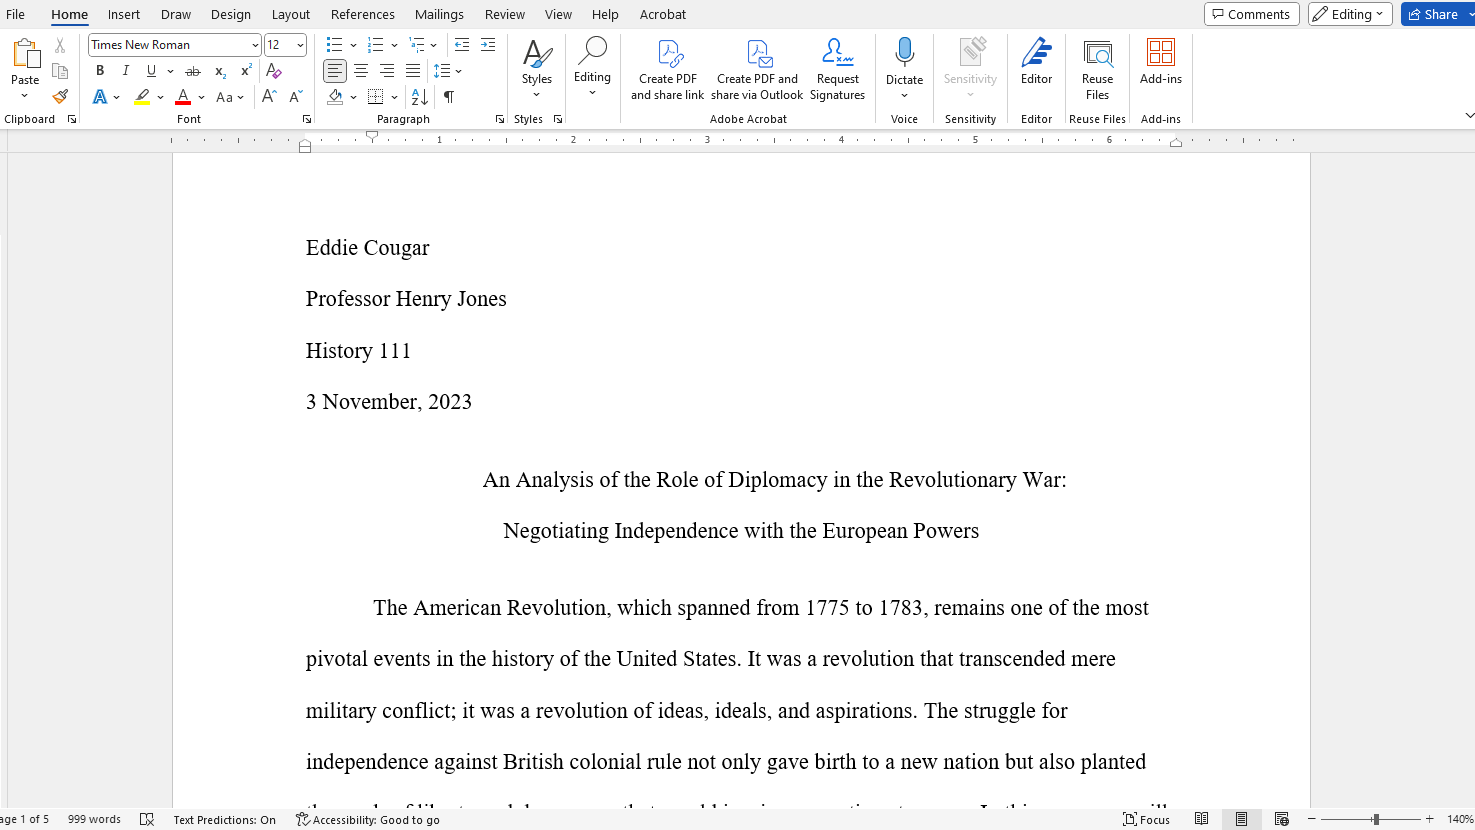Toggle Bold formatting

(x=100, y=71)
